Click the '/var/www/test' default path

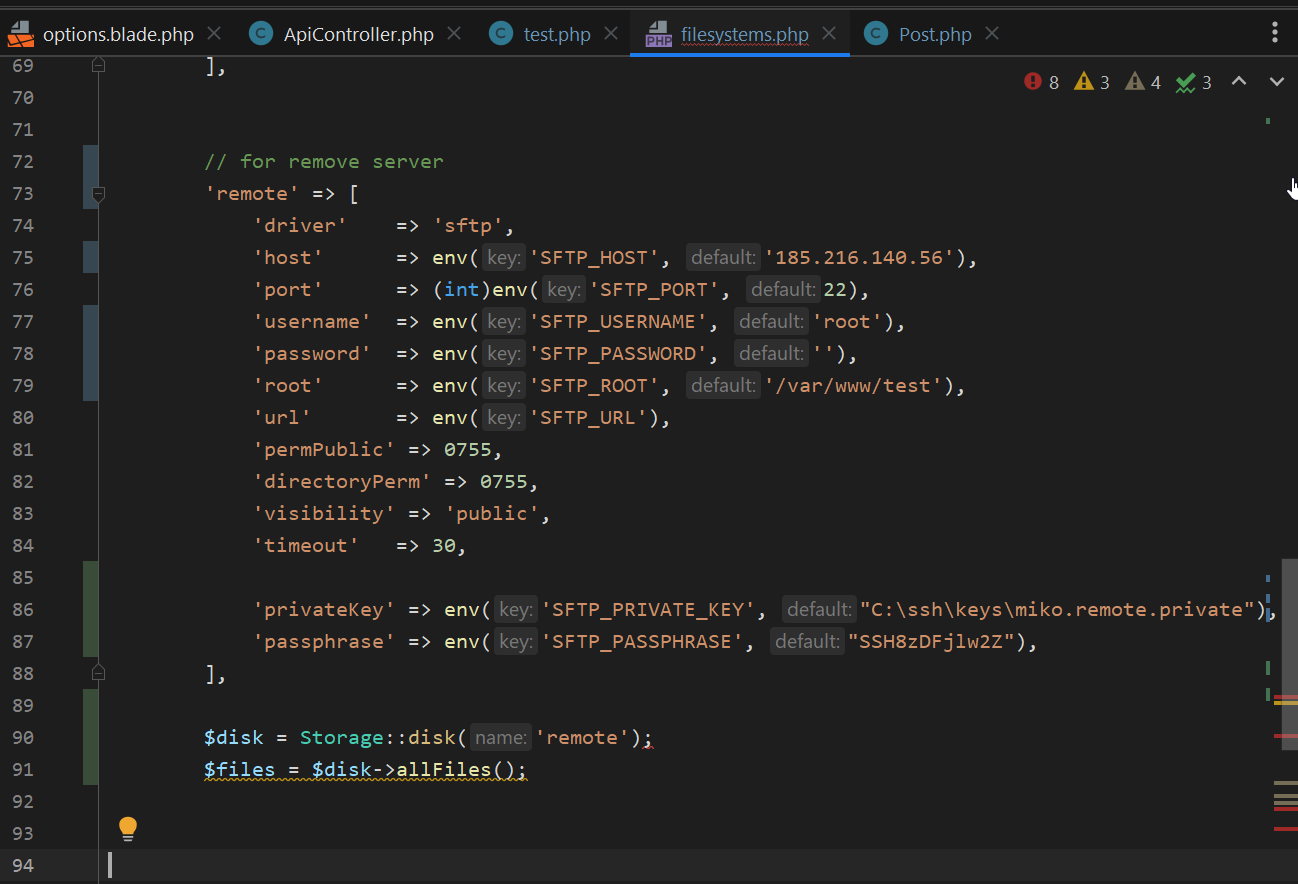coord(854,385)
